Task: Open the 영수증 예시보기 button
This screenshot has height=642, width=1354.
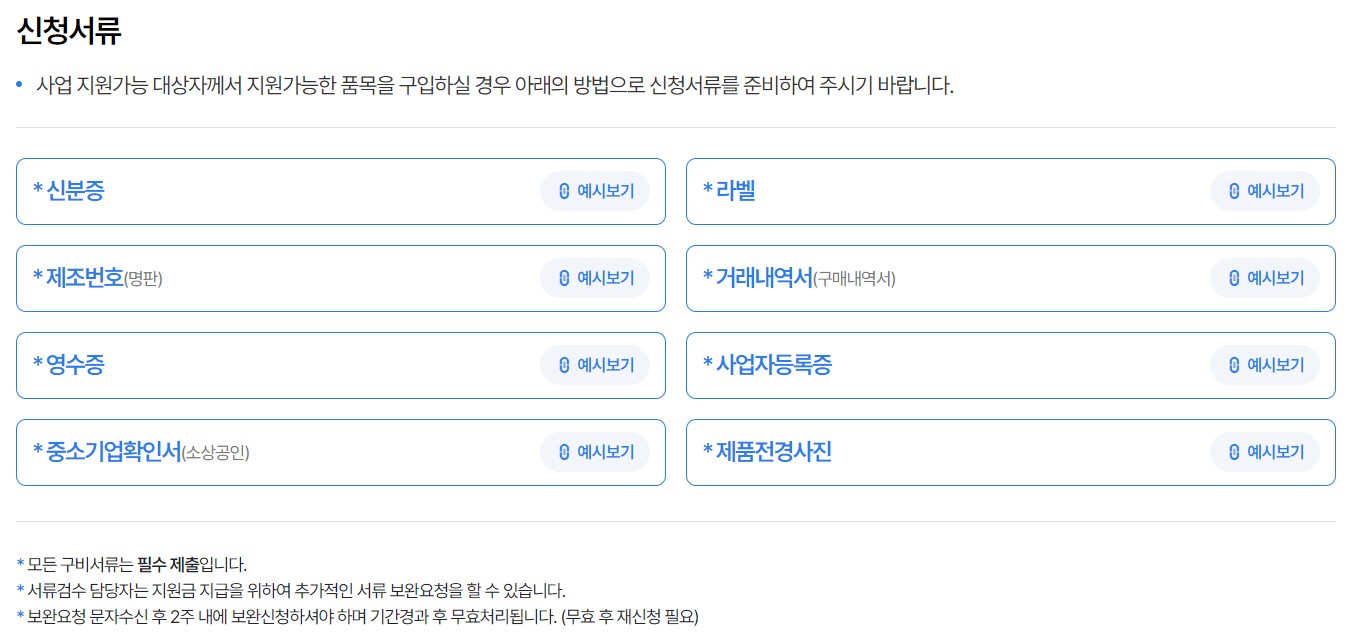Action: coord(596,365)
